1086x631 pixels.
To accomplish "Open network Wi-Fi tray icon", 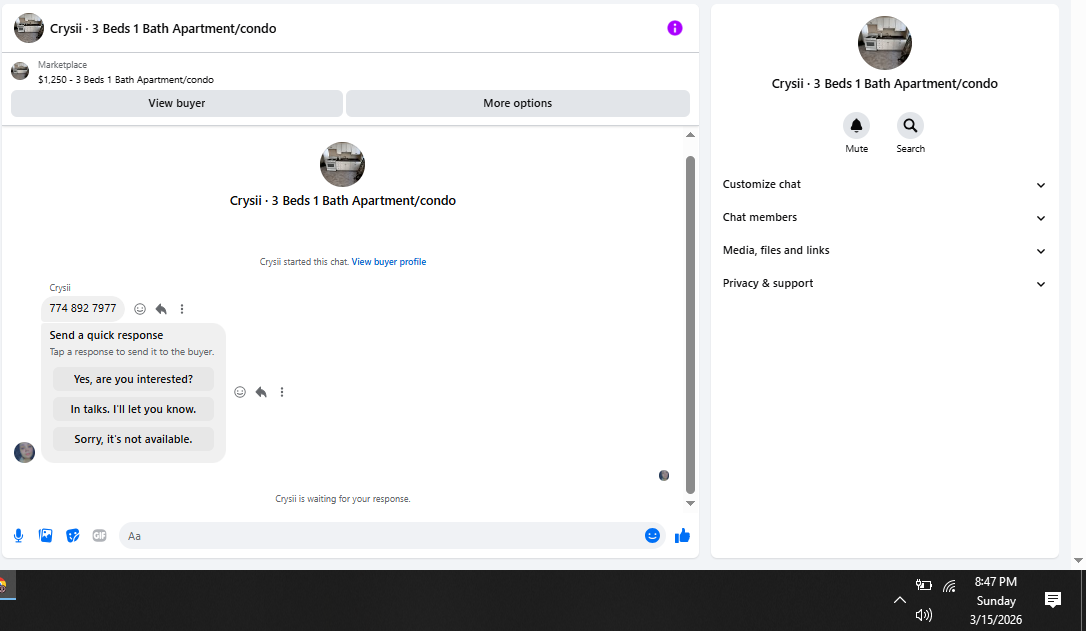I will coord(949,586).
